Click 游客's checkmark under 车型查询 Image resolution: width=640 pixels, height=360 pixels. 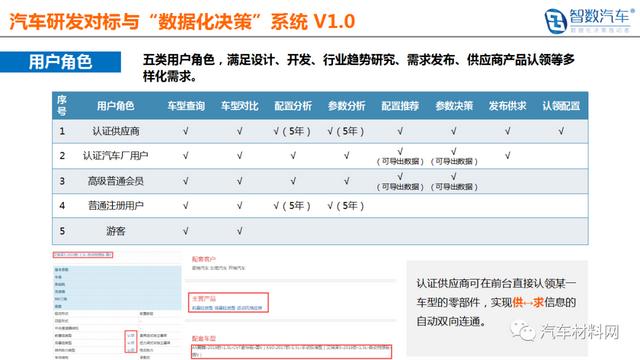186,231
